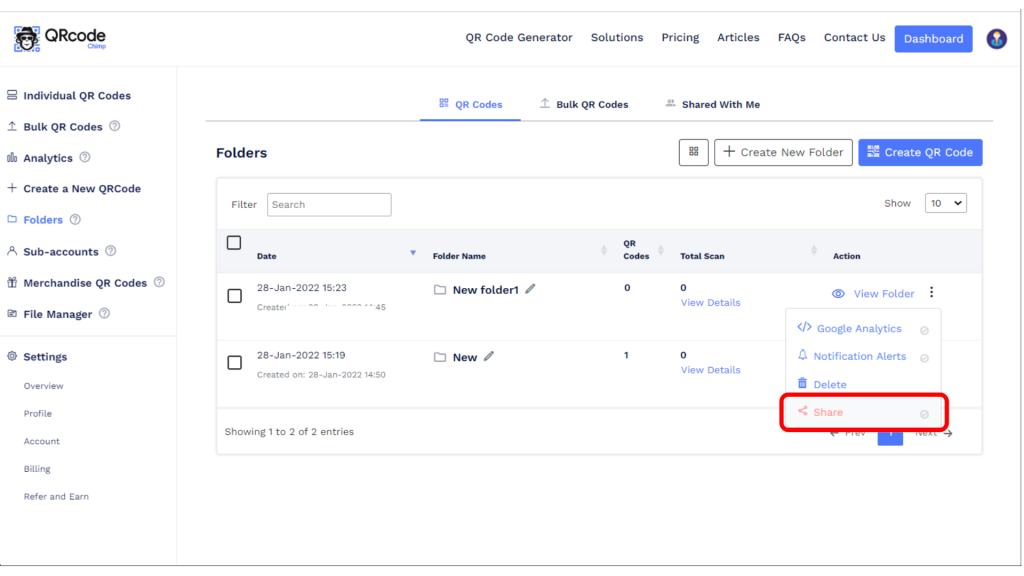Open Merchandise QR Codes in sidebar
Viewport: 1024px width, 576px height.
click(x=85, y=283)
